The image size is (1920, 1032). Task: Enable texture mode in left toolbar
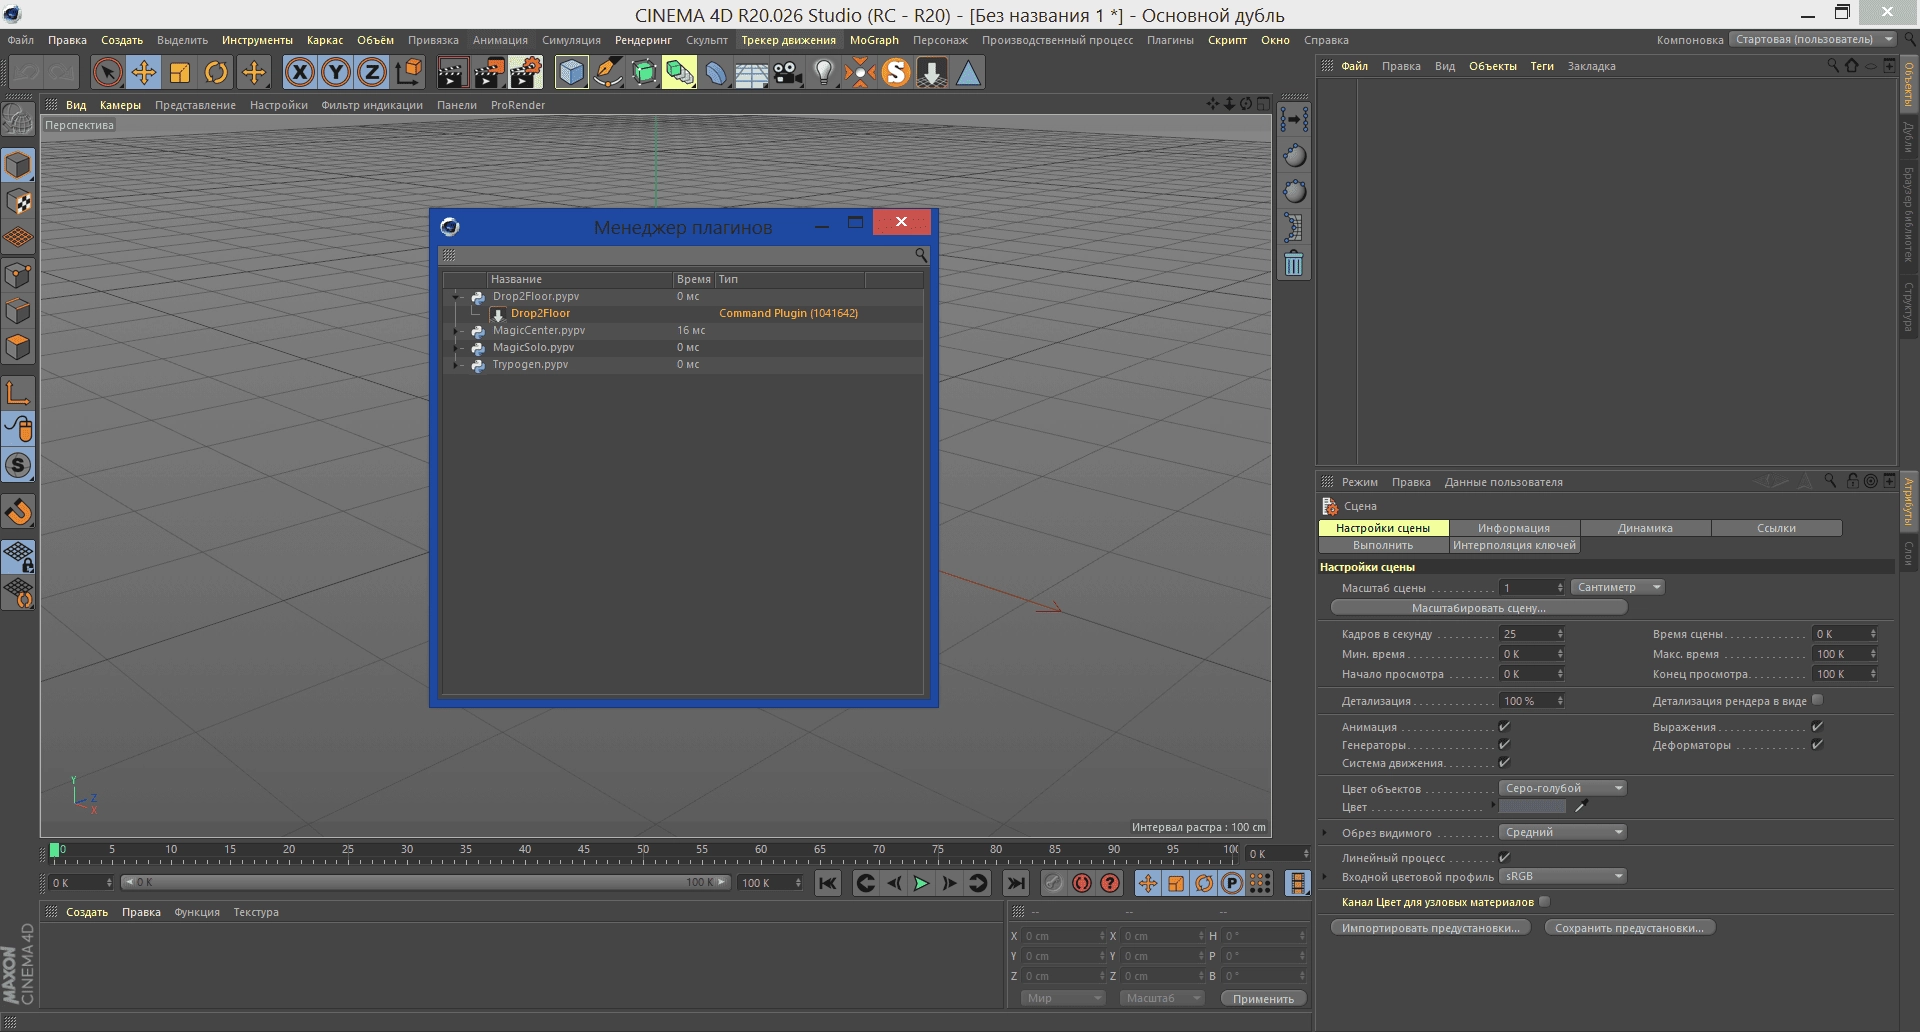point(18,202)
